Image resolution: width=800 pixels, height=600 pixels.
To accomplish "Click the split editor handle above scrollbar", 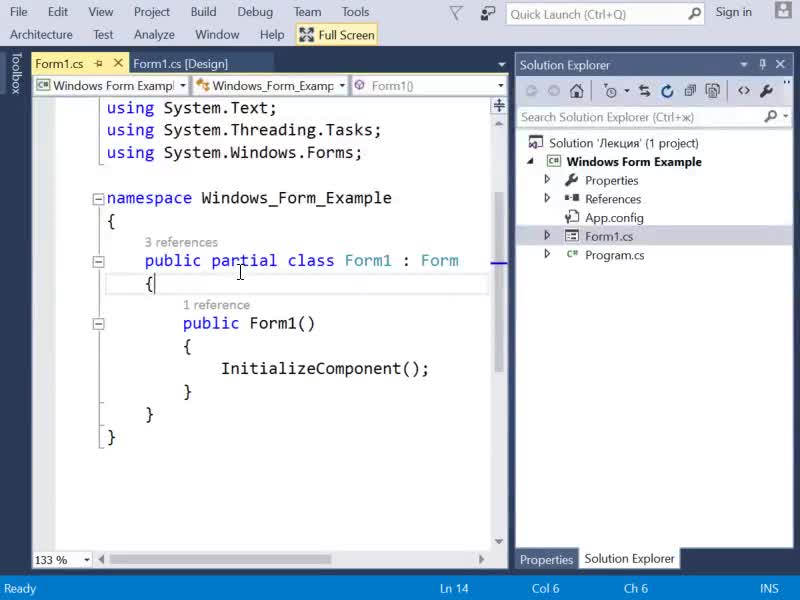I will click(x=499, y=106).
